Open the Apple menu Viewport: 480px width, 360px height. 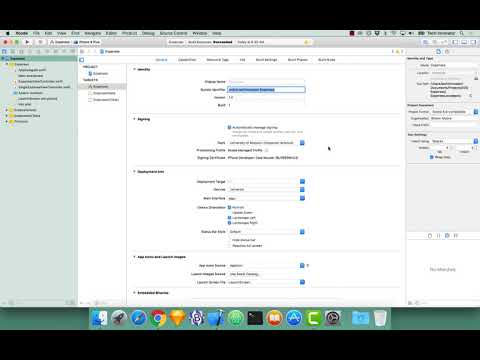(7, 33)
